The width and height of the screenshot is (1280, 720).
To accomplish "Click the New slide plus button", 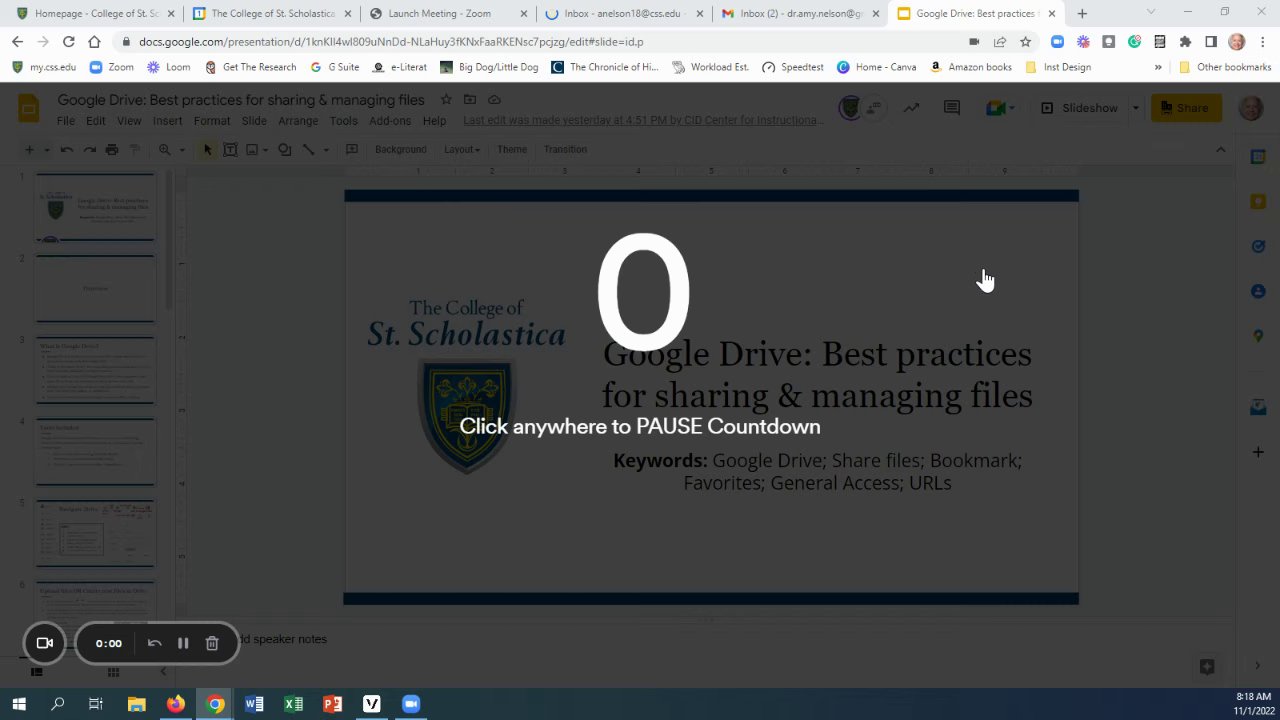I will click(x=29, y=149).
